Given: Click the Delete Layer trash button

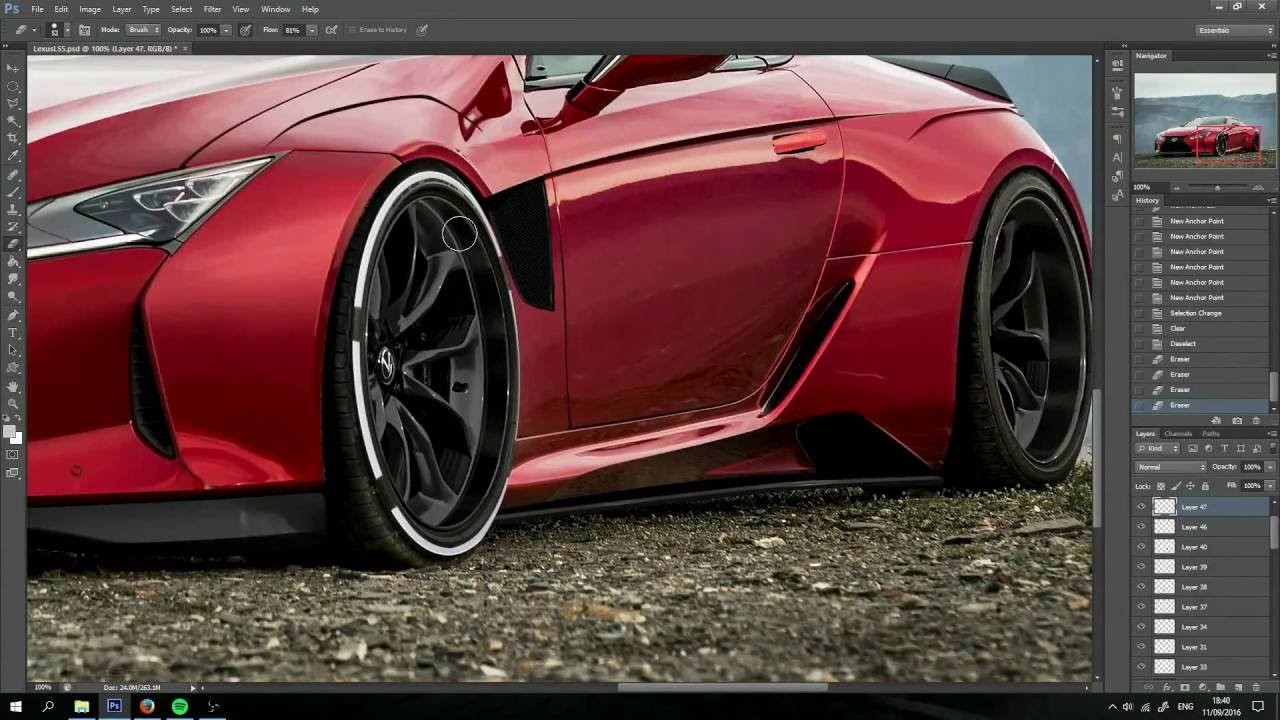Looking at the screenshot, I should [x=1257, y=685].
